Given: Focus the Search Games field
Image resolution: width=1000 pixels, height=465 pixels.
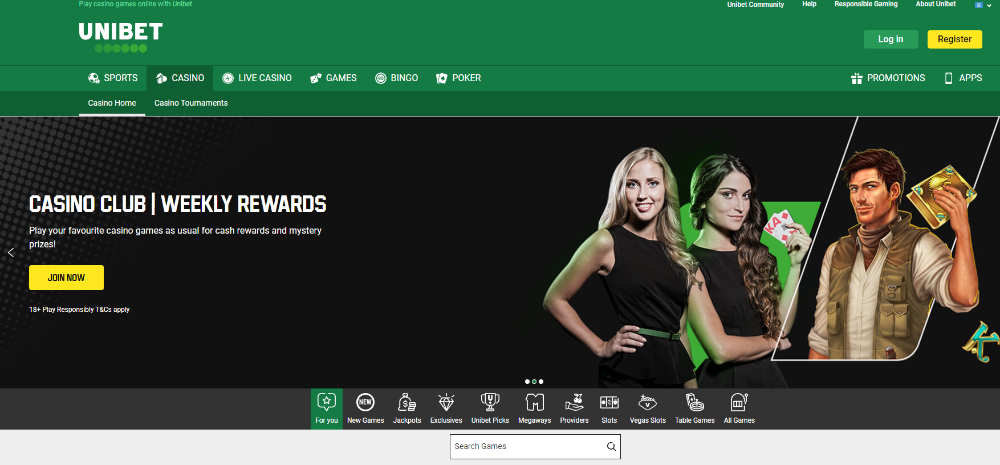Looking at the screenshot, I should [535, 447].
